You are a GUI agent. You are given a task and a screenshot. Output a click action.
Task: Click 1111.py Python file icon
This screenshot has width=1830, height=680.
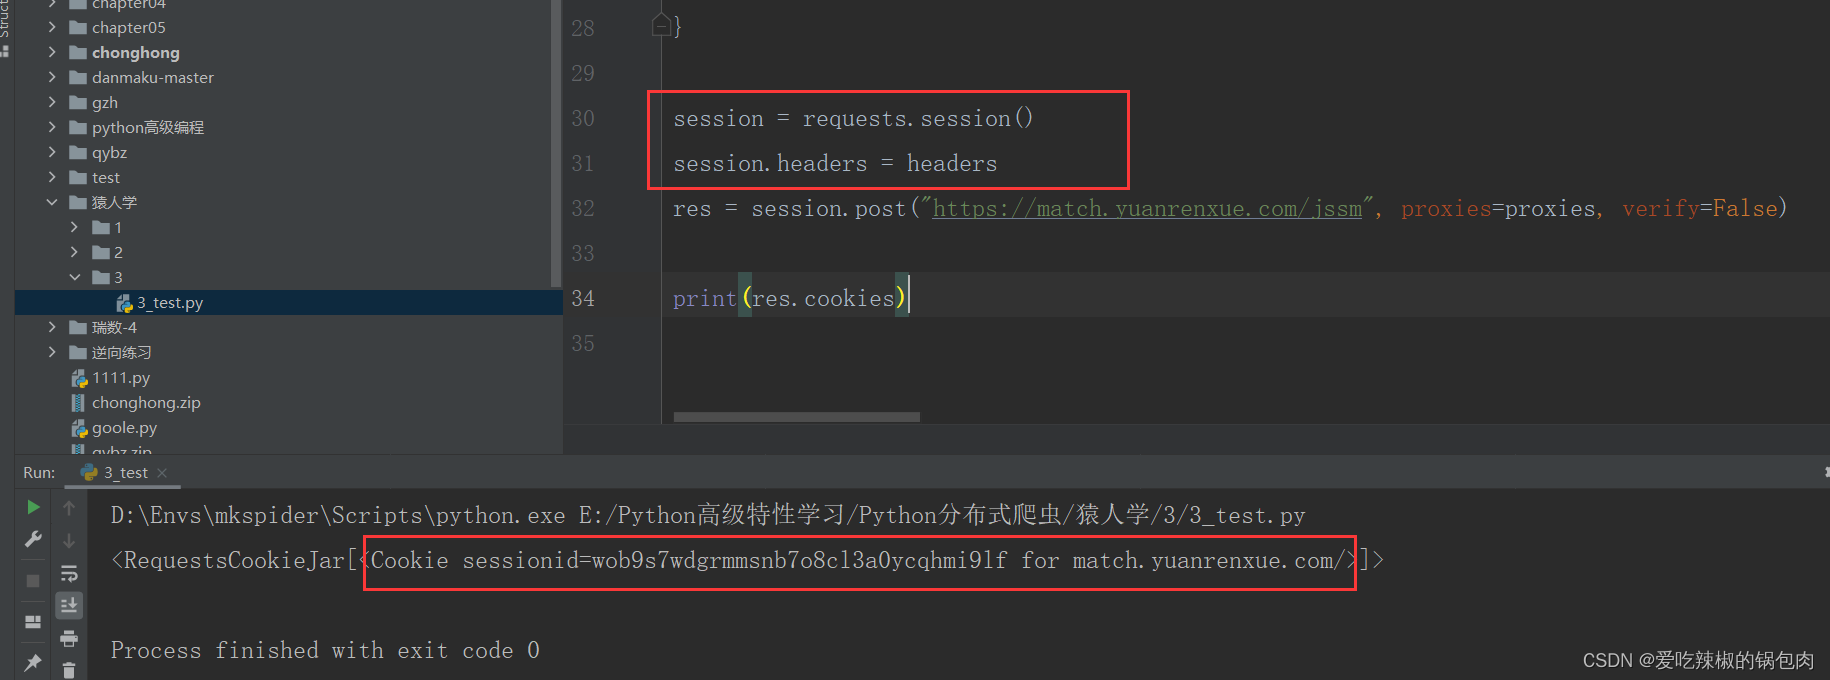click(79, 378)
